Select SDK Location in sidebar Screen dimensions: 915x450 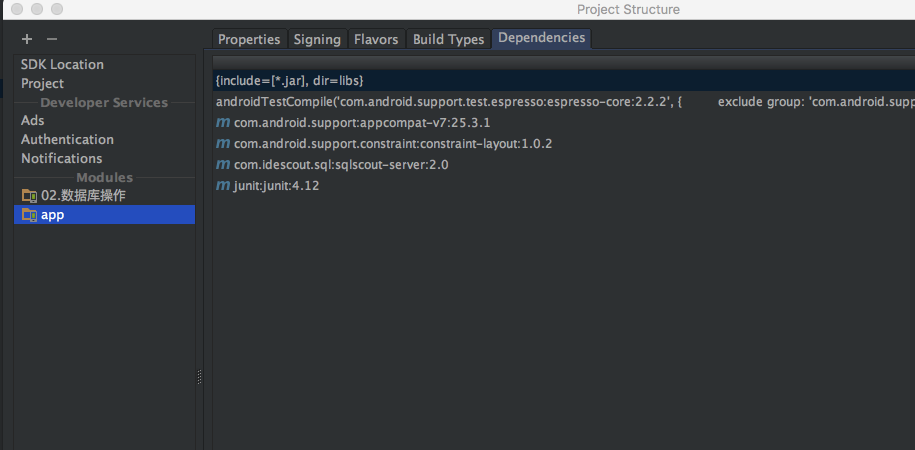point(62,64)
